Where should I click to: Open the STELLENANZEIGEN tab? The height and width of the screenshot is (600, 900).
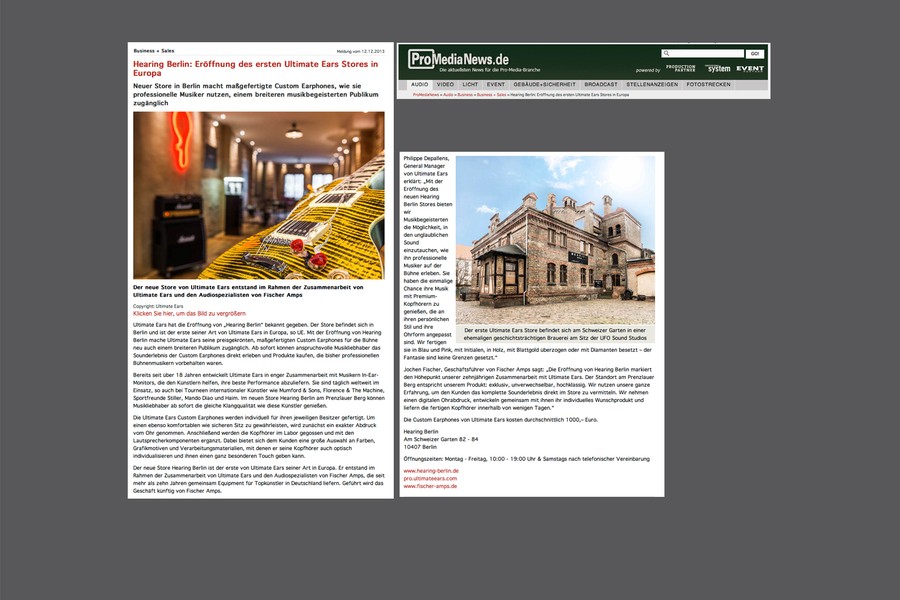pyautogui.click(x=652, y=85)
